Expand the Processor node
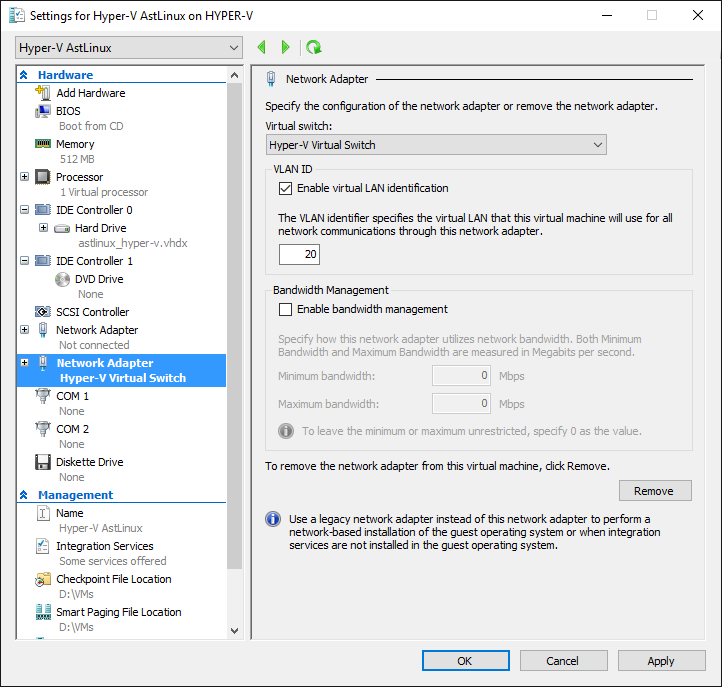 point(24,176)
